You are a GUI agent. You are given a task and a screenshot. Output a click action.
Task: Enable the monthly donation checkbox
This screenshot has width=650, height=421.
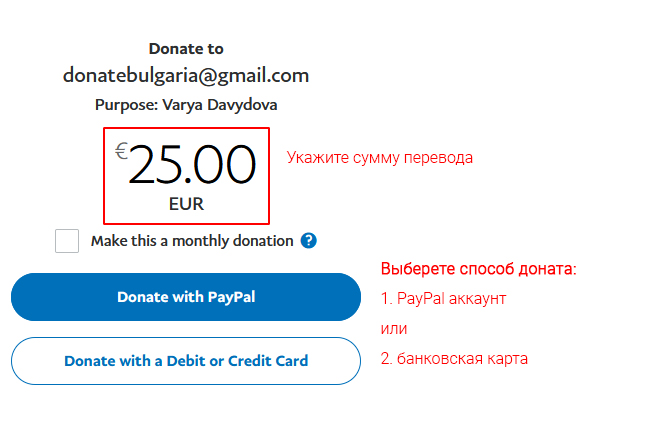[x=67, y=241]
